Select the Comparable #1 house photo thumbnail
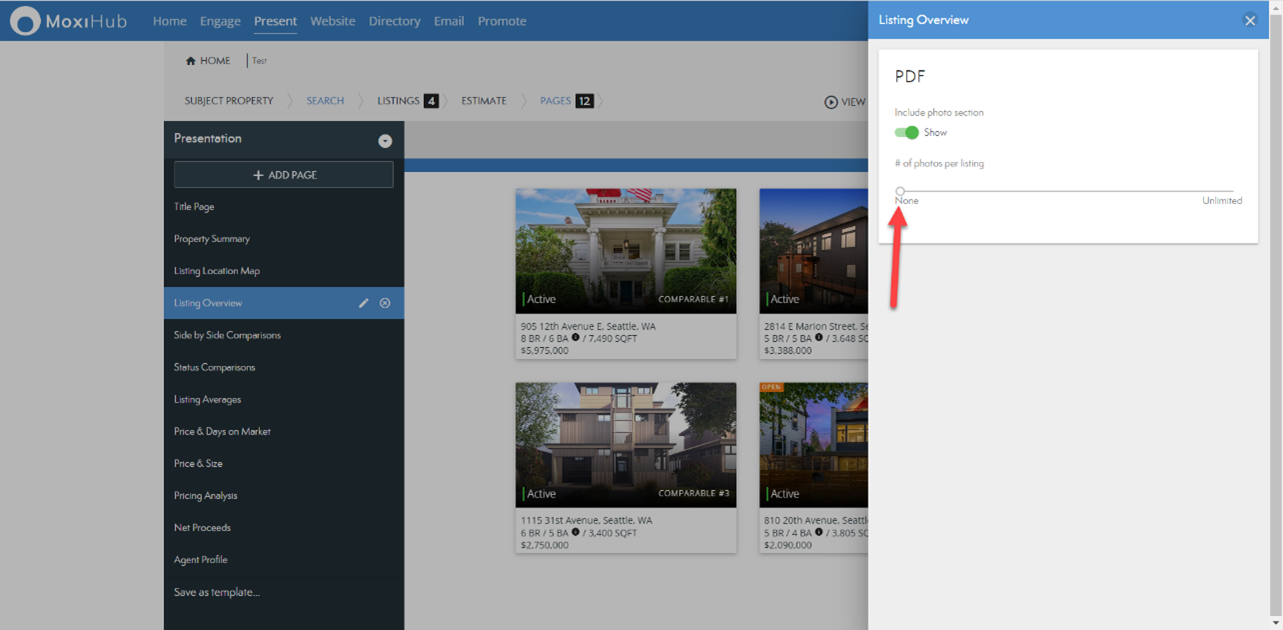Image resolution: width=1283 pixels, height=630 pixels. pyautogui.click(x=626, y=250)
